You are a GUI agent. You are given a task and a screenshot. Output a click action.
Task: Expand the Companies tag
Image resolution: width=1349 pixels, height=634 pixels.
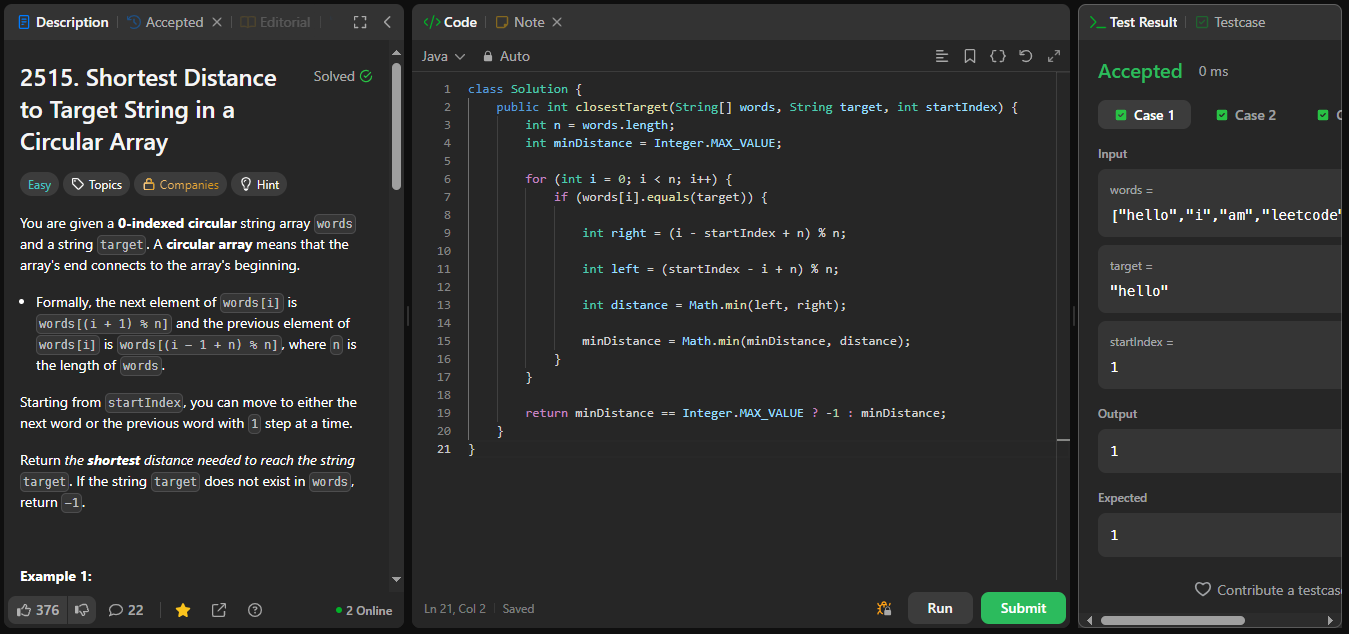pyautogui.click(x=180, y=184)
